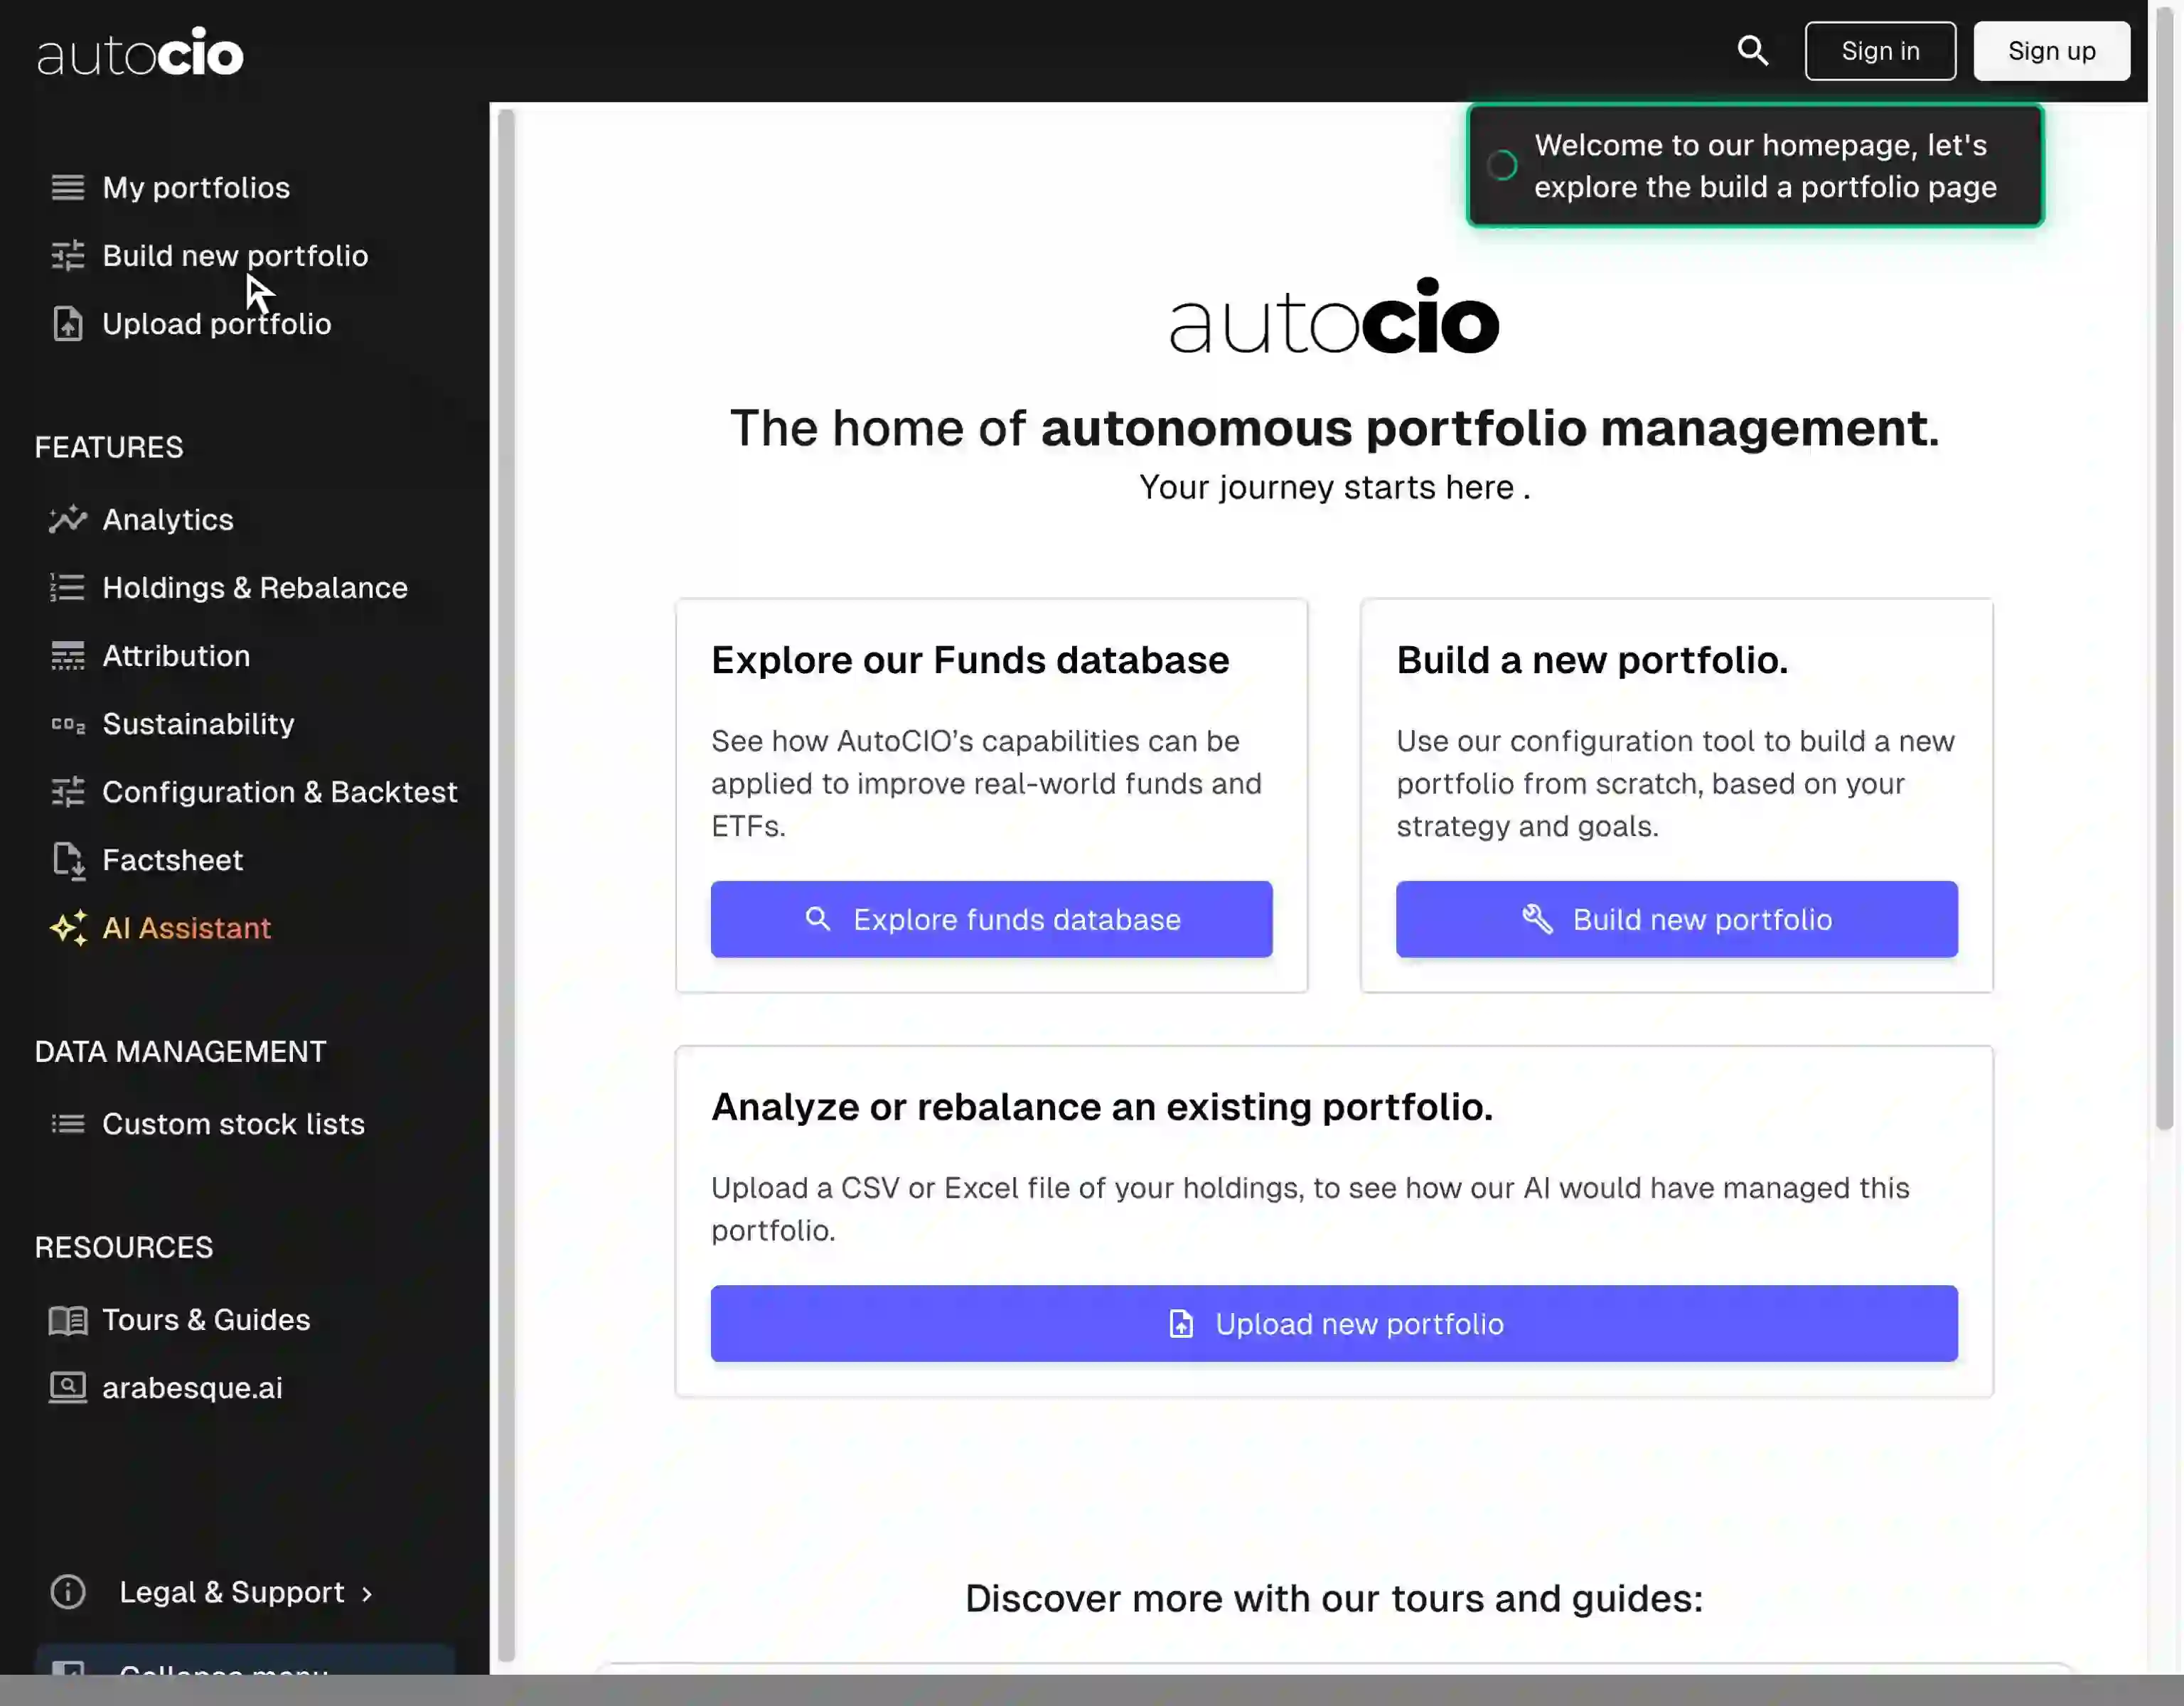
Task: Select Custom stock lists in sidebar
Action: (x=233, y=1124)
